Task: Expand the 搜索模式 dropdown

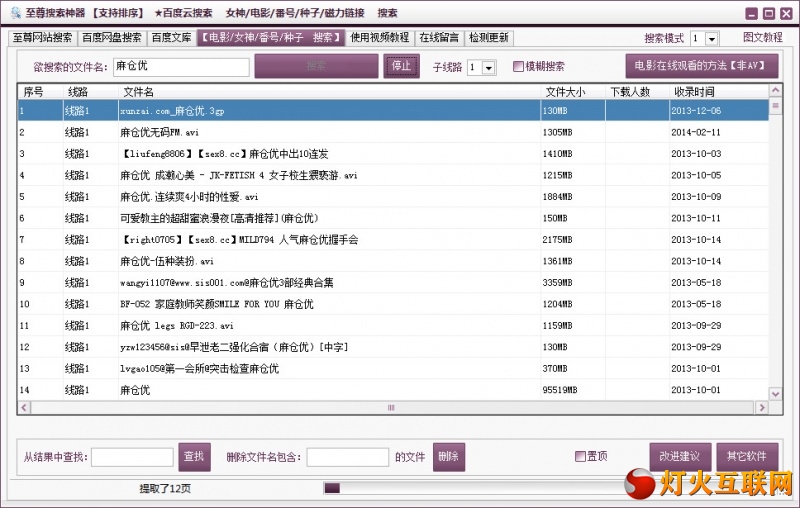Action: (x=712, y=38)
